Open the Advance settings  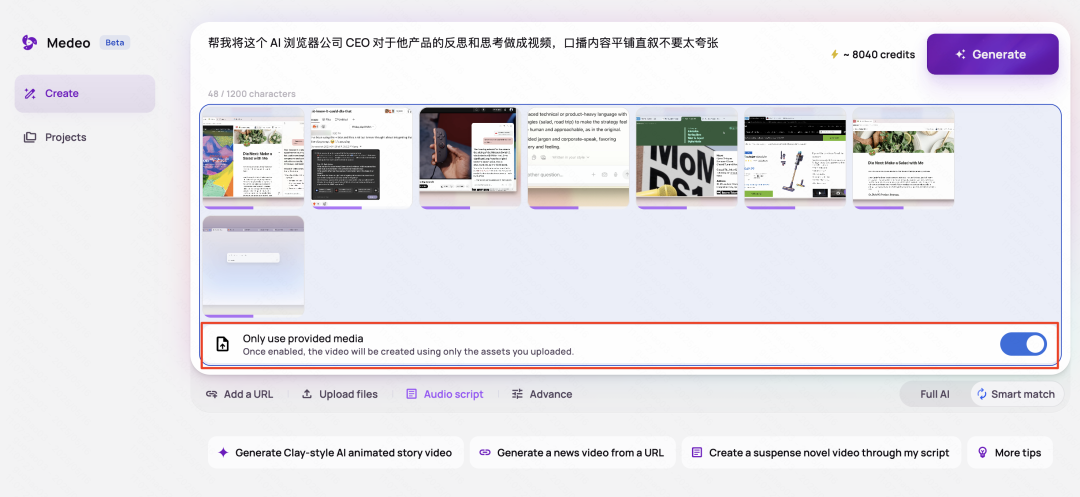(542, 394)
